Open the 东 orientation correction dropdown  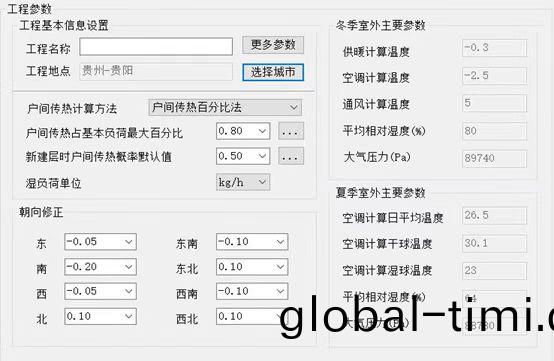(x=100, y=242)
